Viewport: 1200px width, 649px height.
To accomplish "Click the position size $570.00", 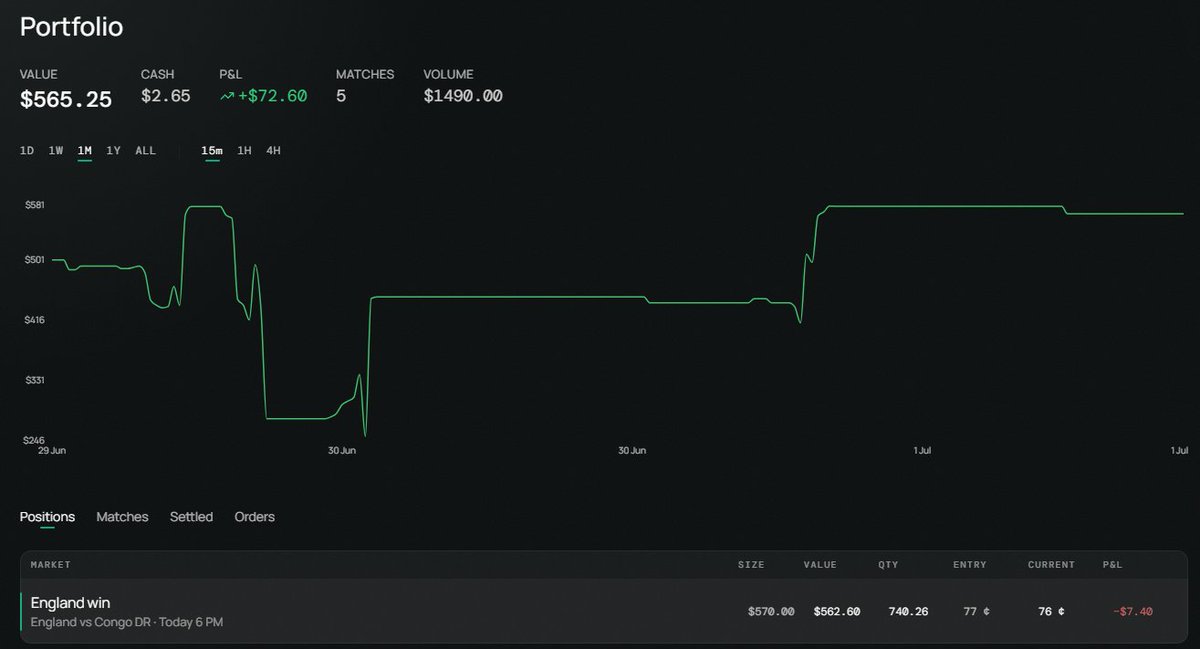I will pyautogui.click(x=771, y=611).
